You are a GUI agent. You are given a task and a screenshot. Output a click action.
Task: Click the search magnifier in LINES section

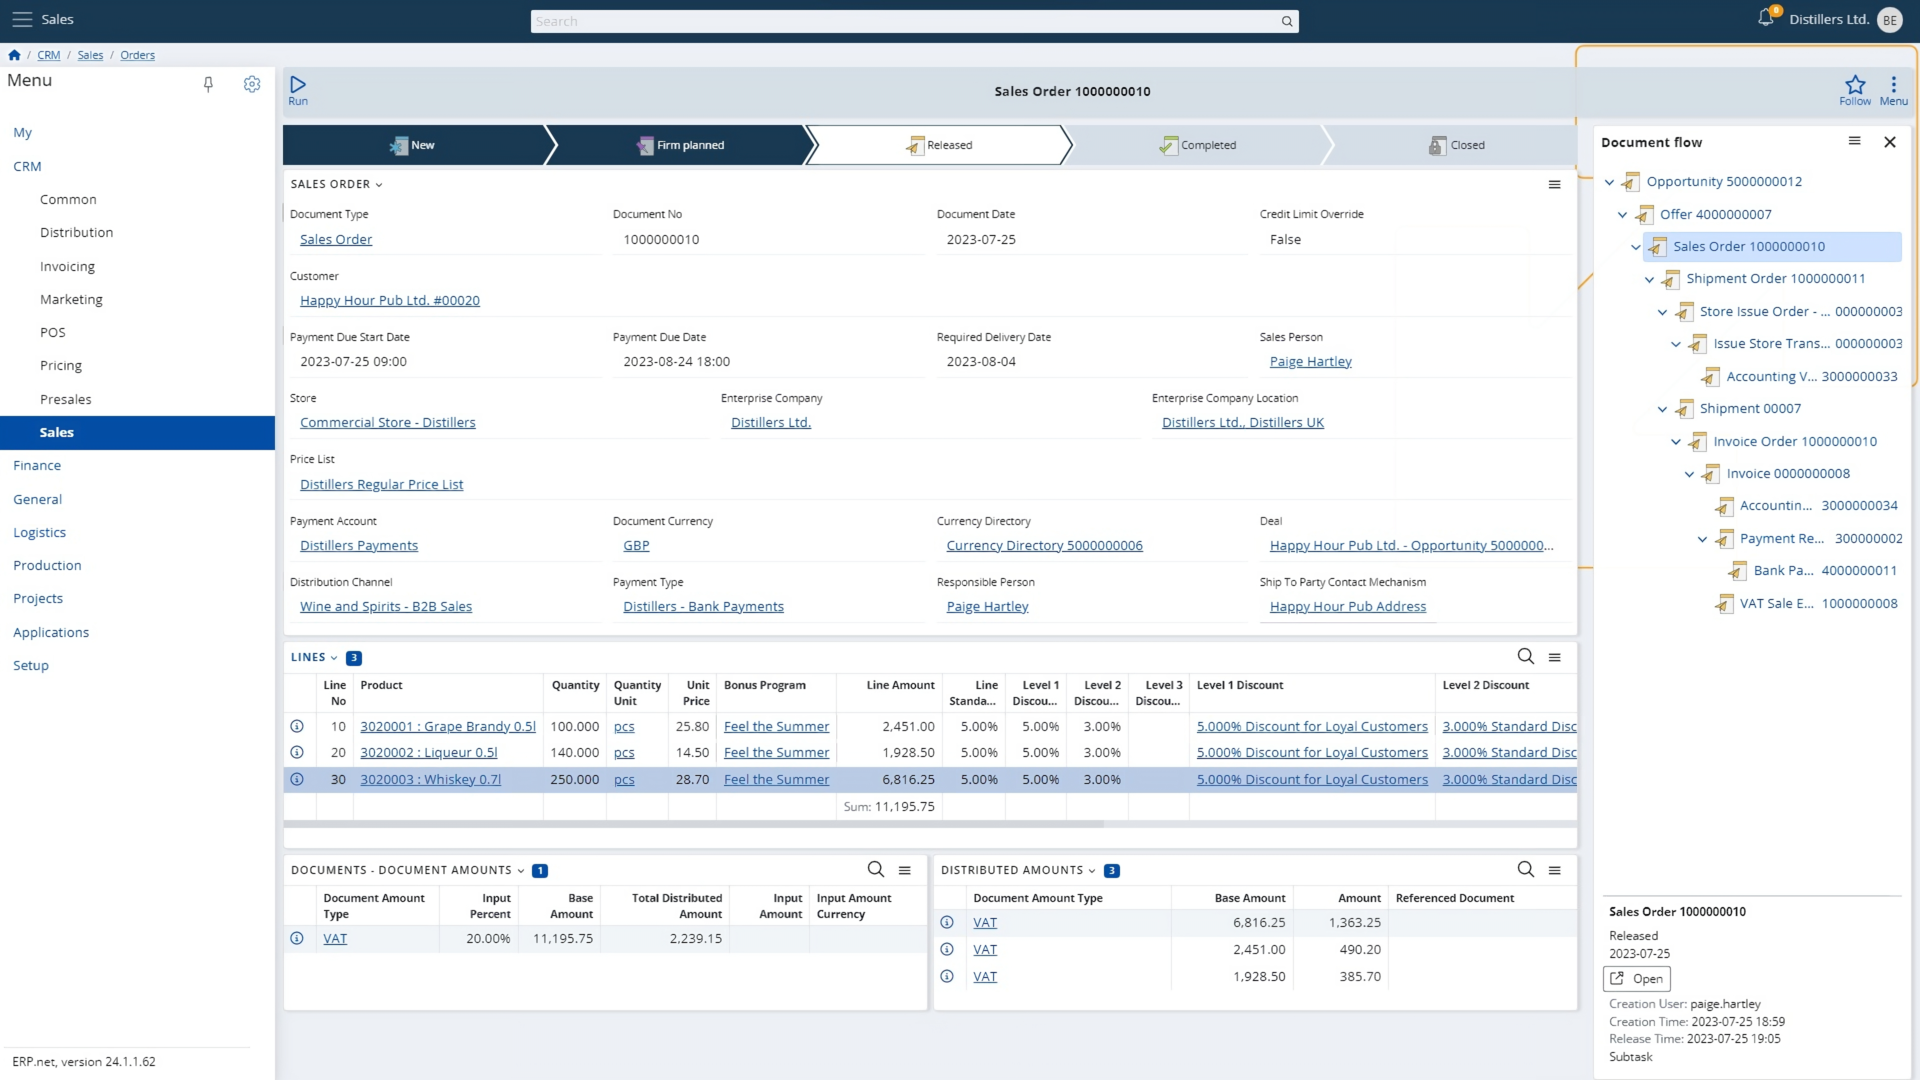coord(1524,657)
